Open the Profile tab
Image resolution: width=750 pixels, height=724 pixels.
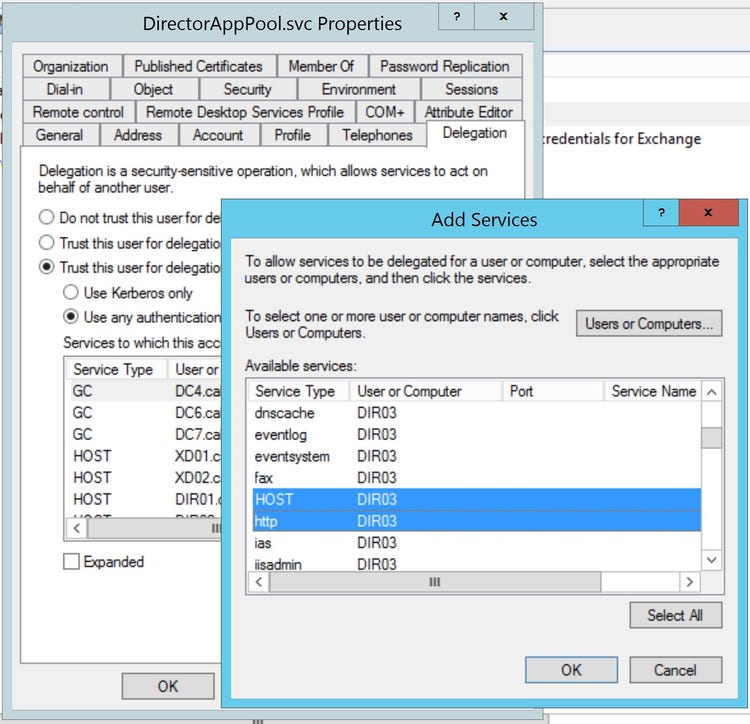pos(293,135)
